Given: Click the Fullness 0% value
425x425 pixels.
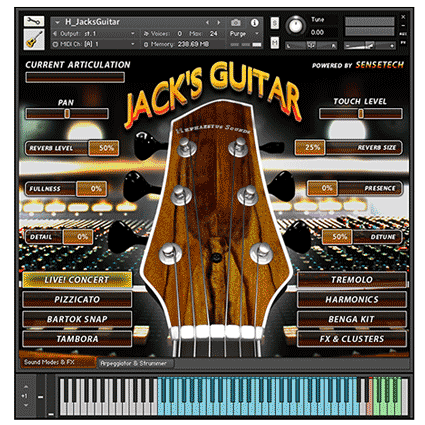Looking at the screenshot, I should pos(92,189).
